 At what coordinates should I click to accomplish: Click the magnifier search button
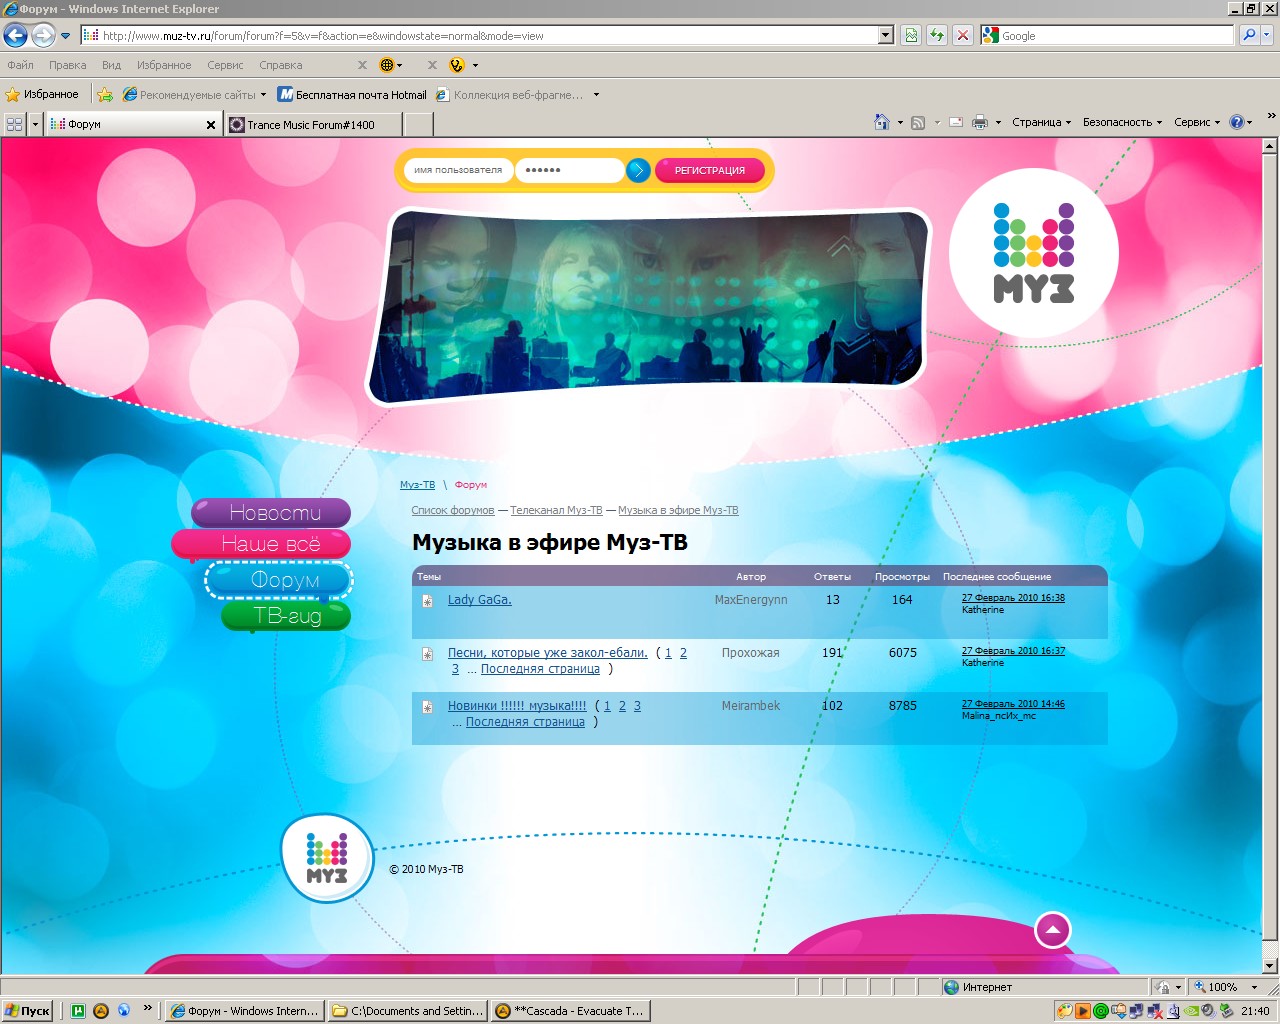(1249, 36)
